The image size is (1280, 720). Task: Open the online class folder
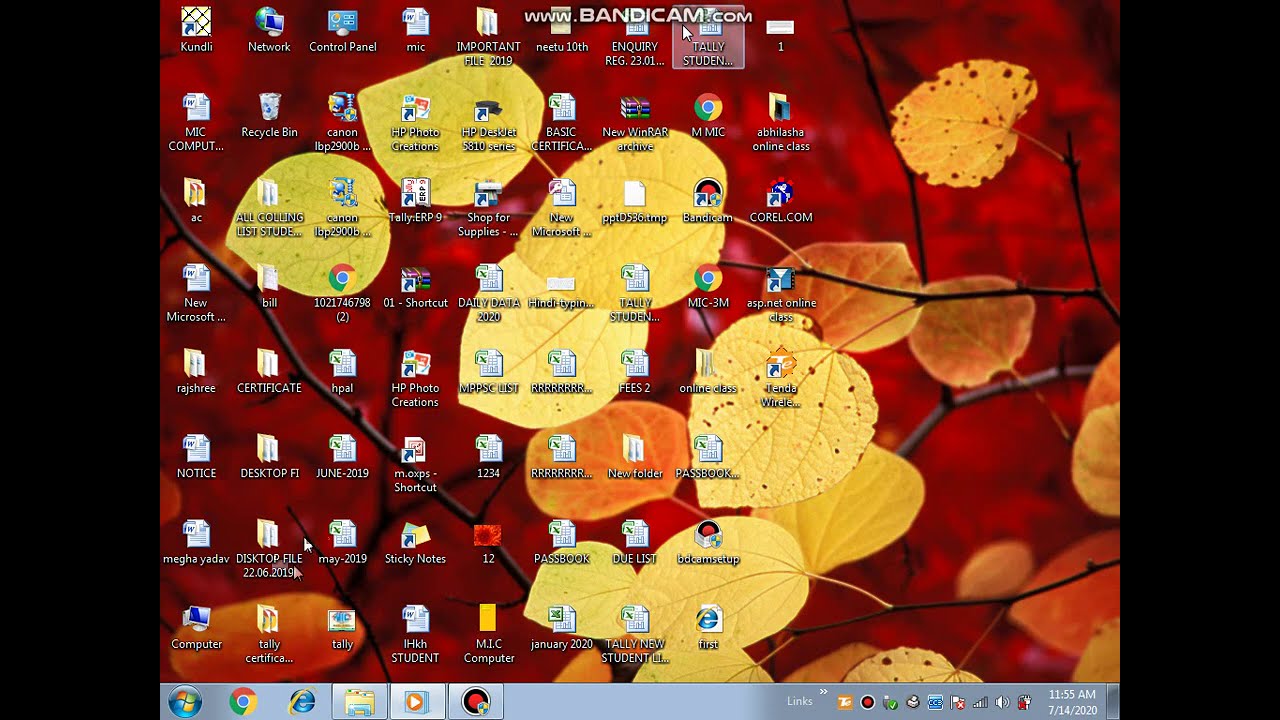coord(708,371)
